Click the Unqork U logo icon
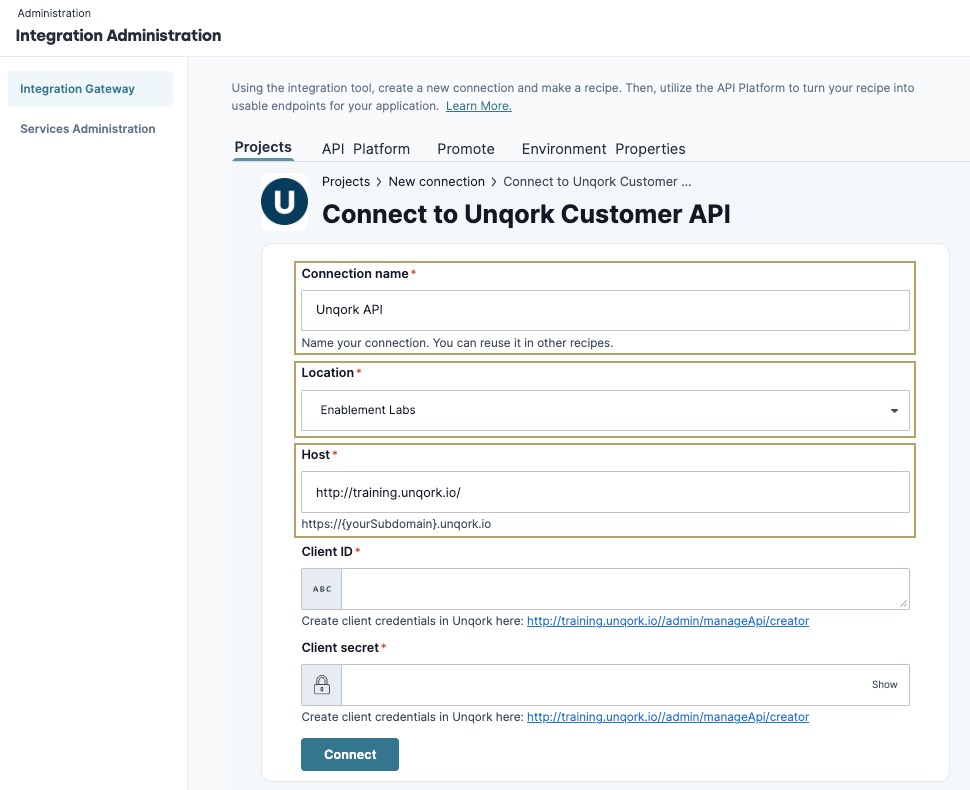Screen dimensions: 970x790 click(x=284, y=202)
